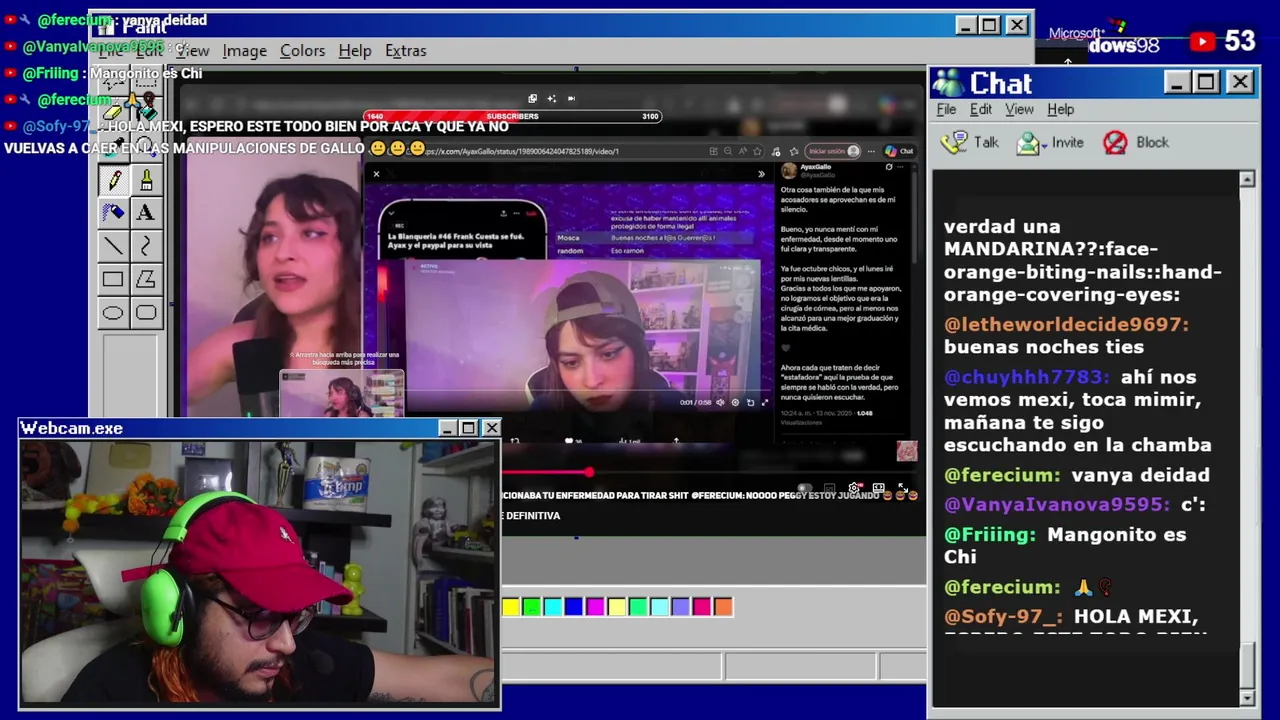Viewport: 1280px width, 720px height.
Task: Toggle the autoplay switch on video player
Action: [804, 488]
